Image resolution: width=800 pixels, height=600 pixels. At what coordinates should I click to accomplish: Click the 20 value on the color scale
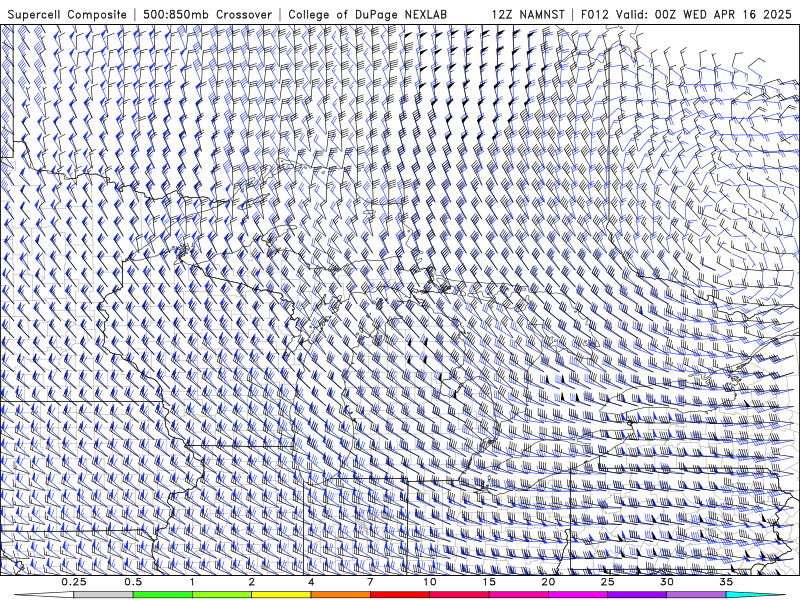tap(548, 582)
